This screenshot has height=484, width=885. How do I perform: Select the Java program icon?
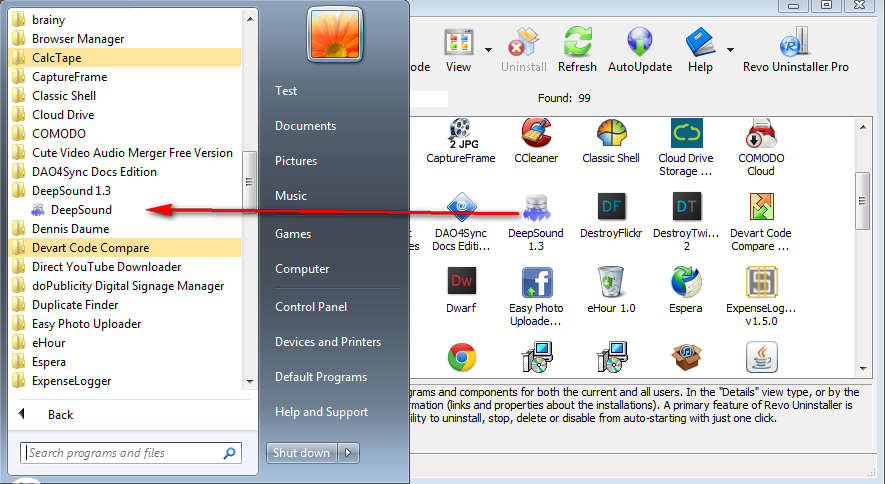(x=761, y=357)
